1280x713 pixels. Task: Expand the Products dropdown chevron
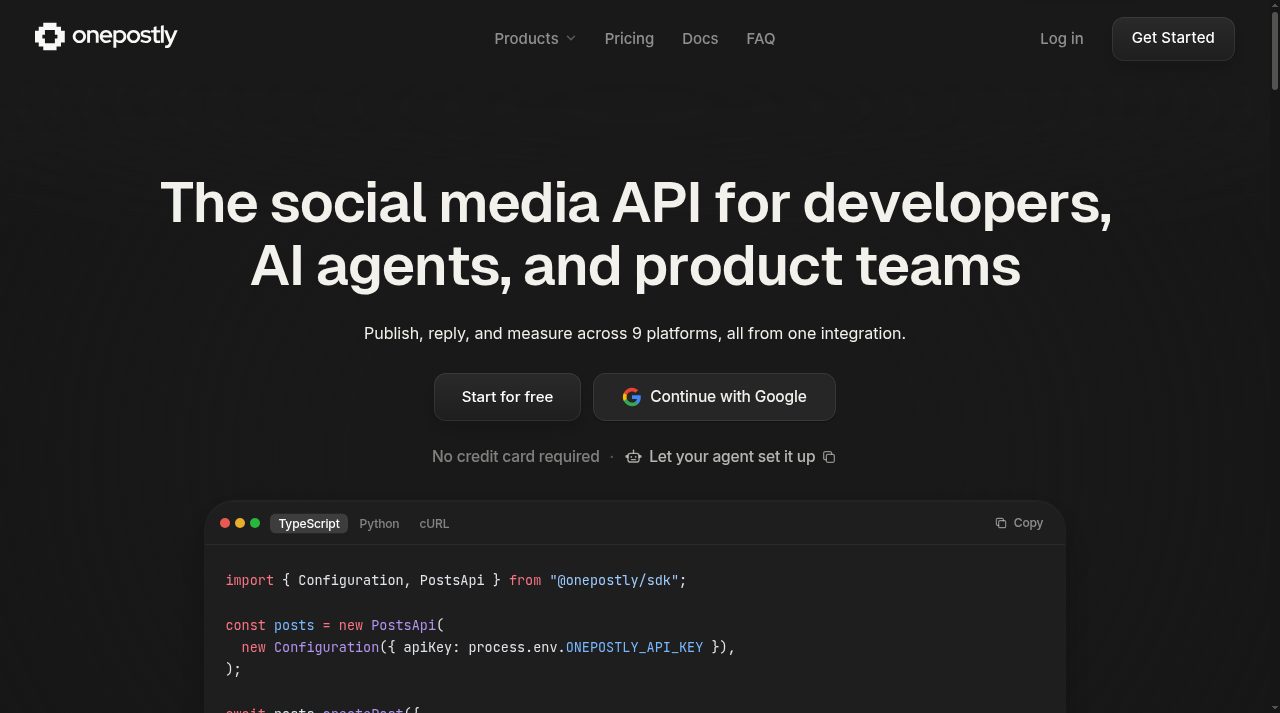(571, 38)
